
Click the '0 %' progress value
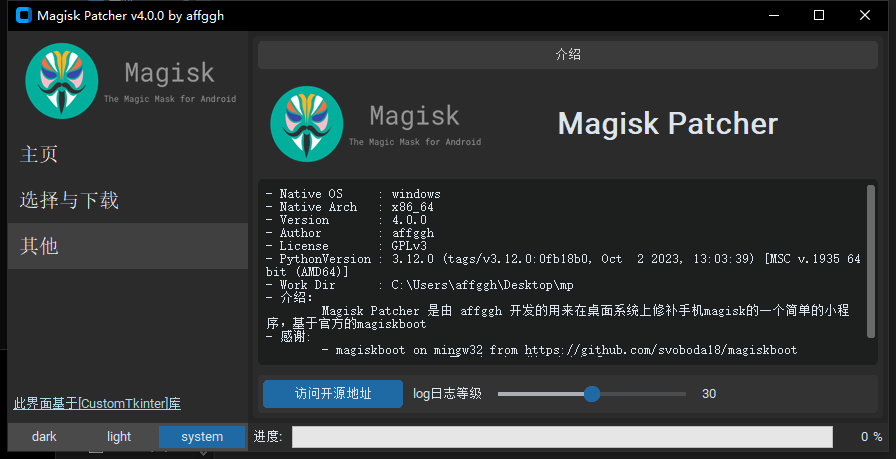coord(871,437)
